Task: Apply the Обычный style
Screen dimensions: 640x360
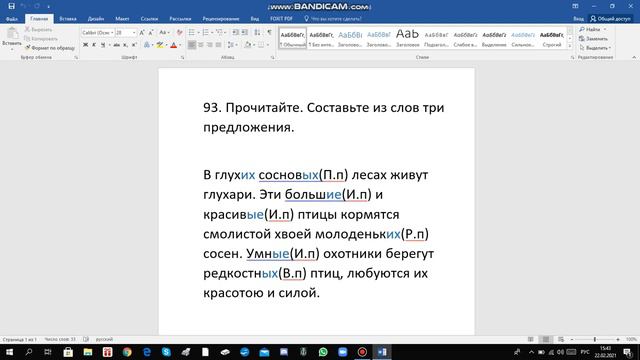Action: [293, 38]
